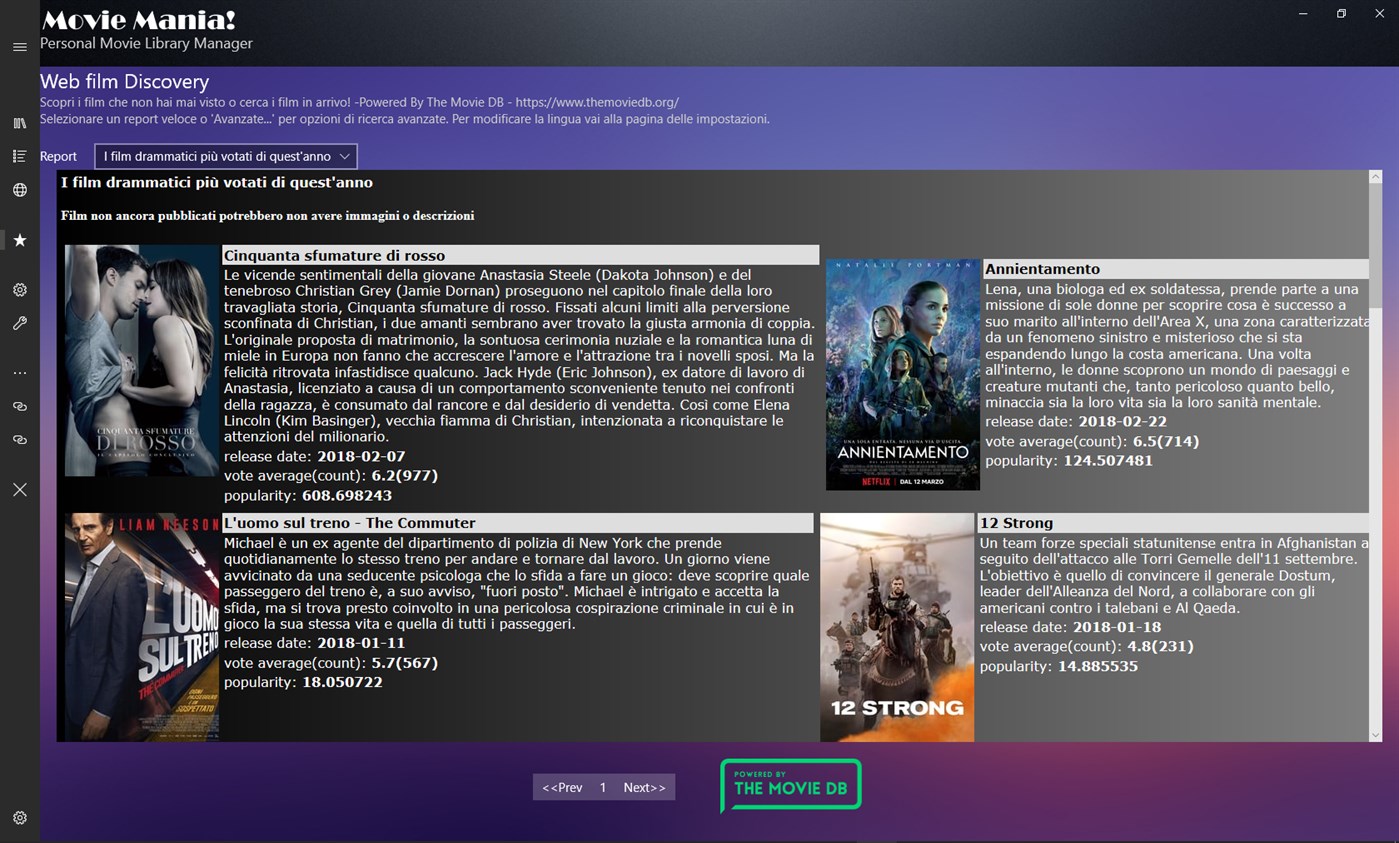1399x843 pixels.
Task: Click the results list scroll-down arrow
Action: (x=1376, y=735)
